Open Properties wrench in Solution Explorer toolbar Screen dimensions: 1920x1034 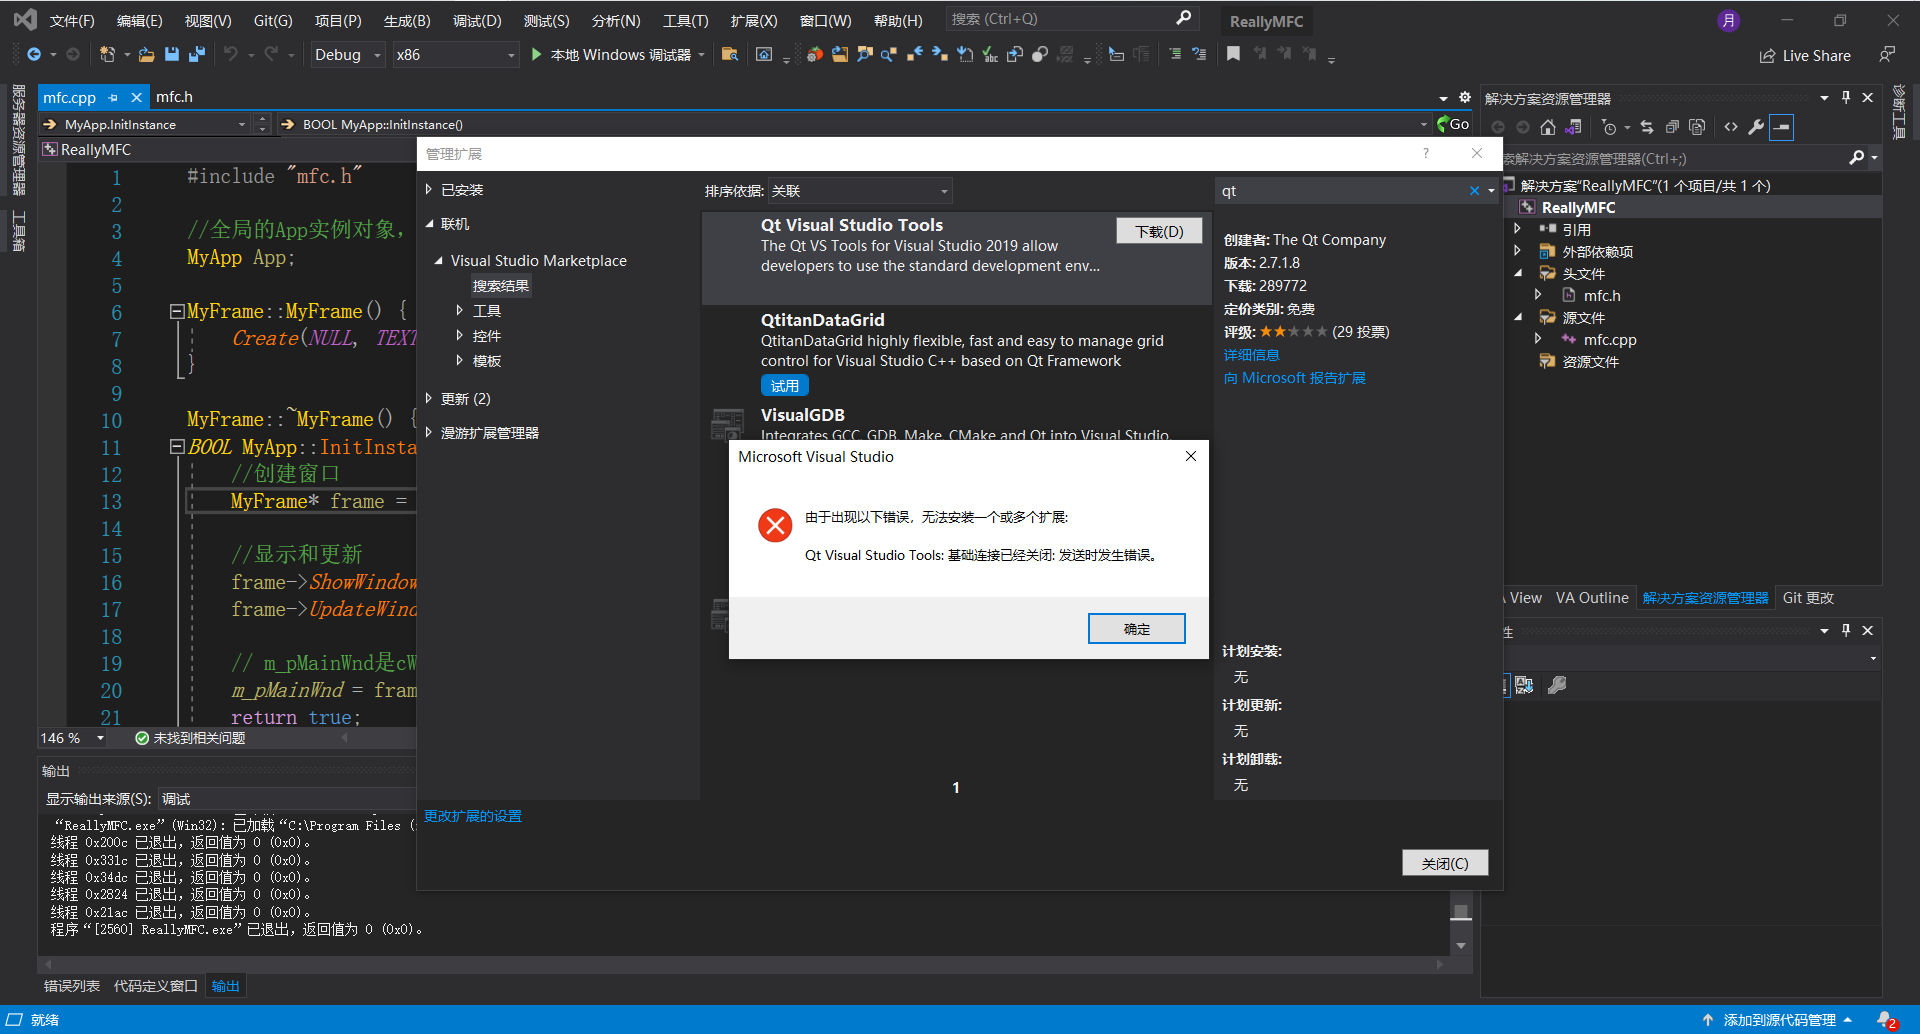(1756, 127)
